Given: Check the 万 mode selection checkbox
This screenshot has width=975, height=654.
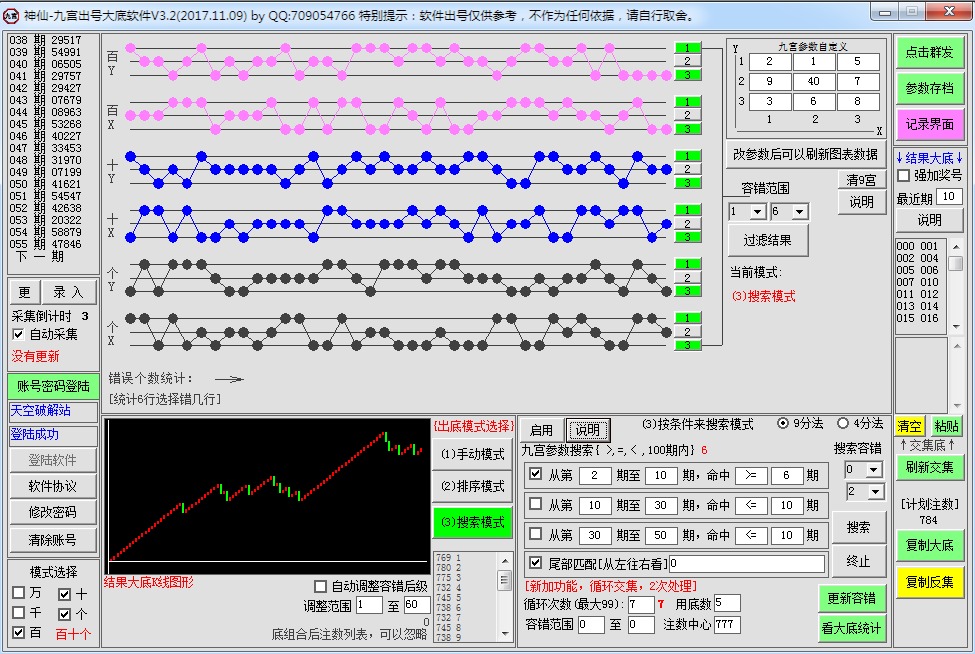Looking at the screenshot, I should coord(19,593).
